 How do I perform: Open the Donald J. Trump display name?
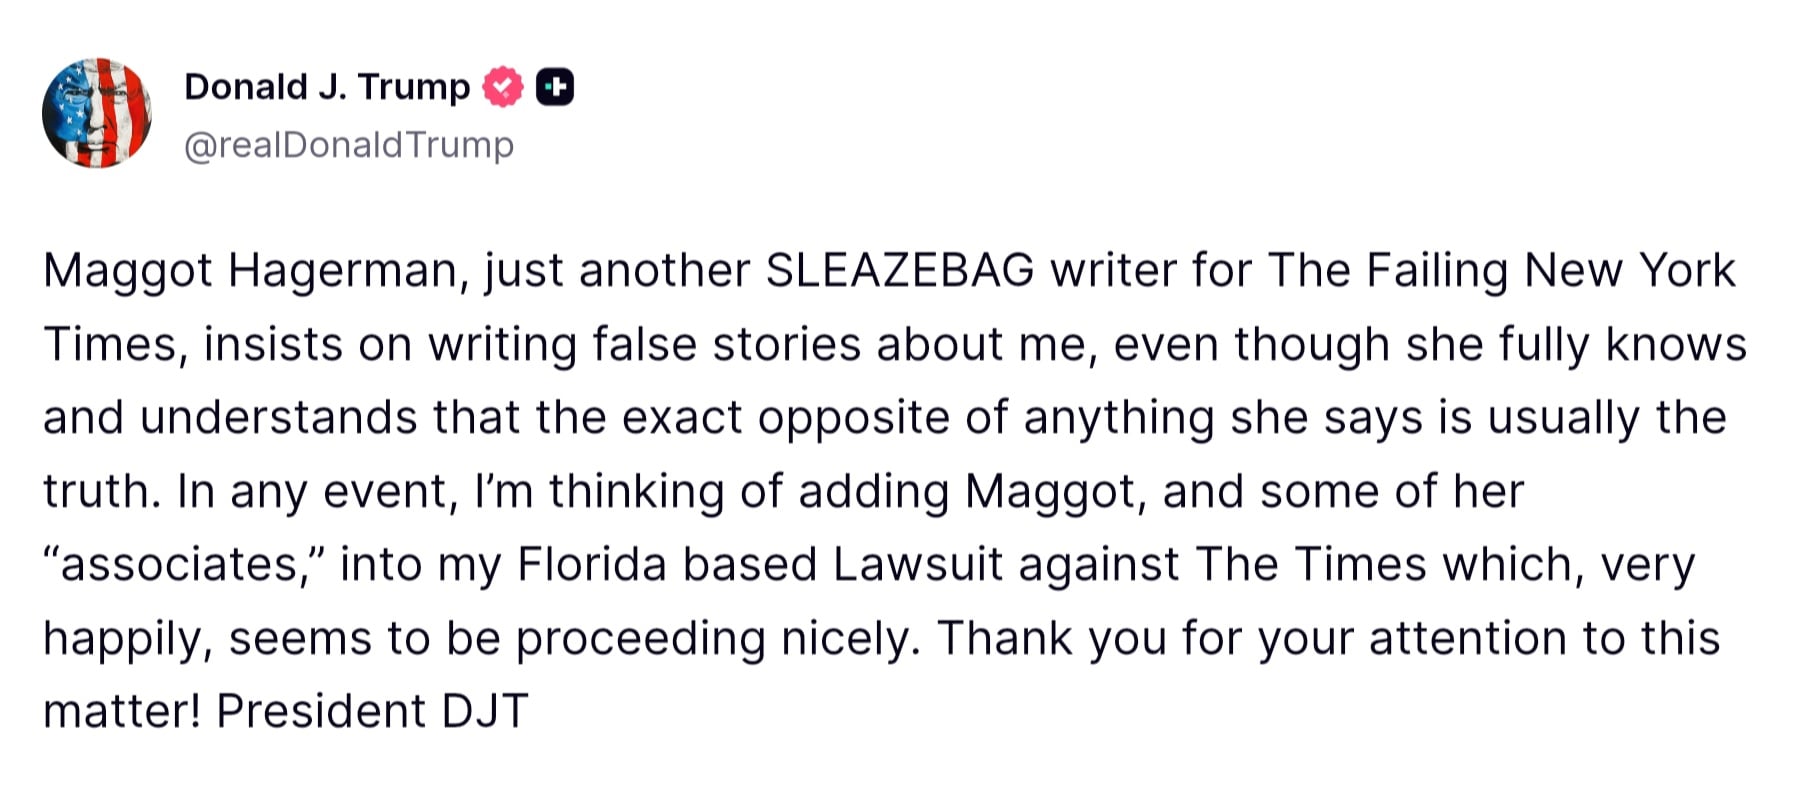point(327,88)
